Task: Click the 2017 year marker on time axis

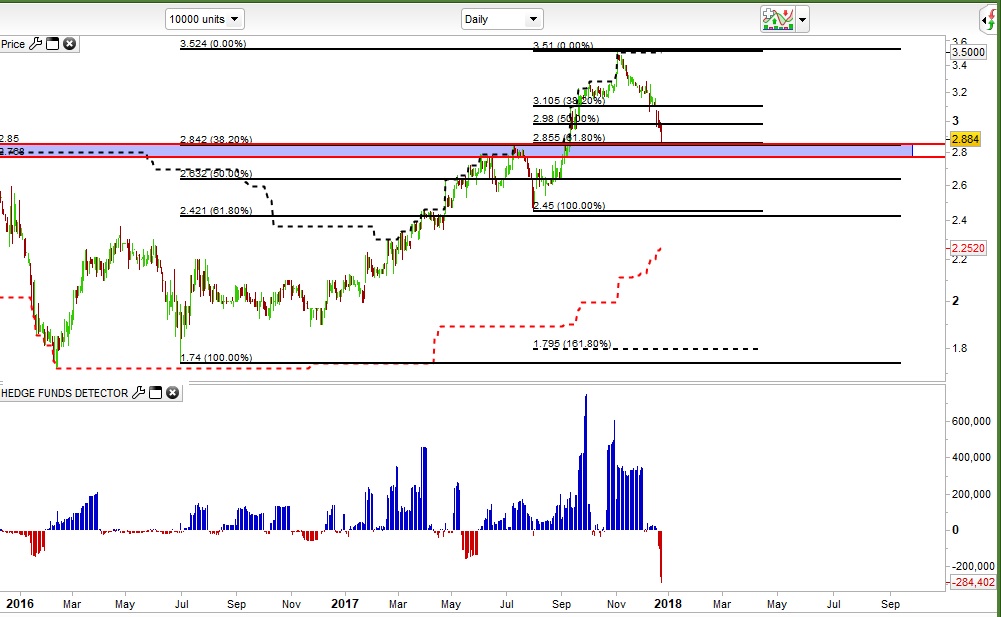Action: (345, 604)
